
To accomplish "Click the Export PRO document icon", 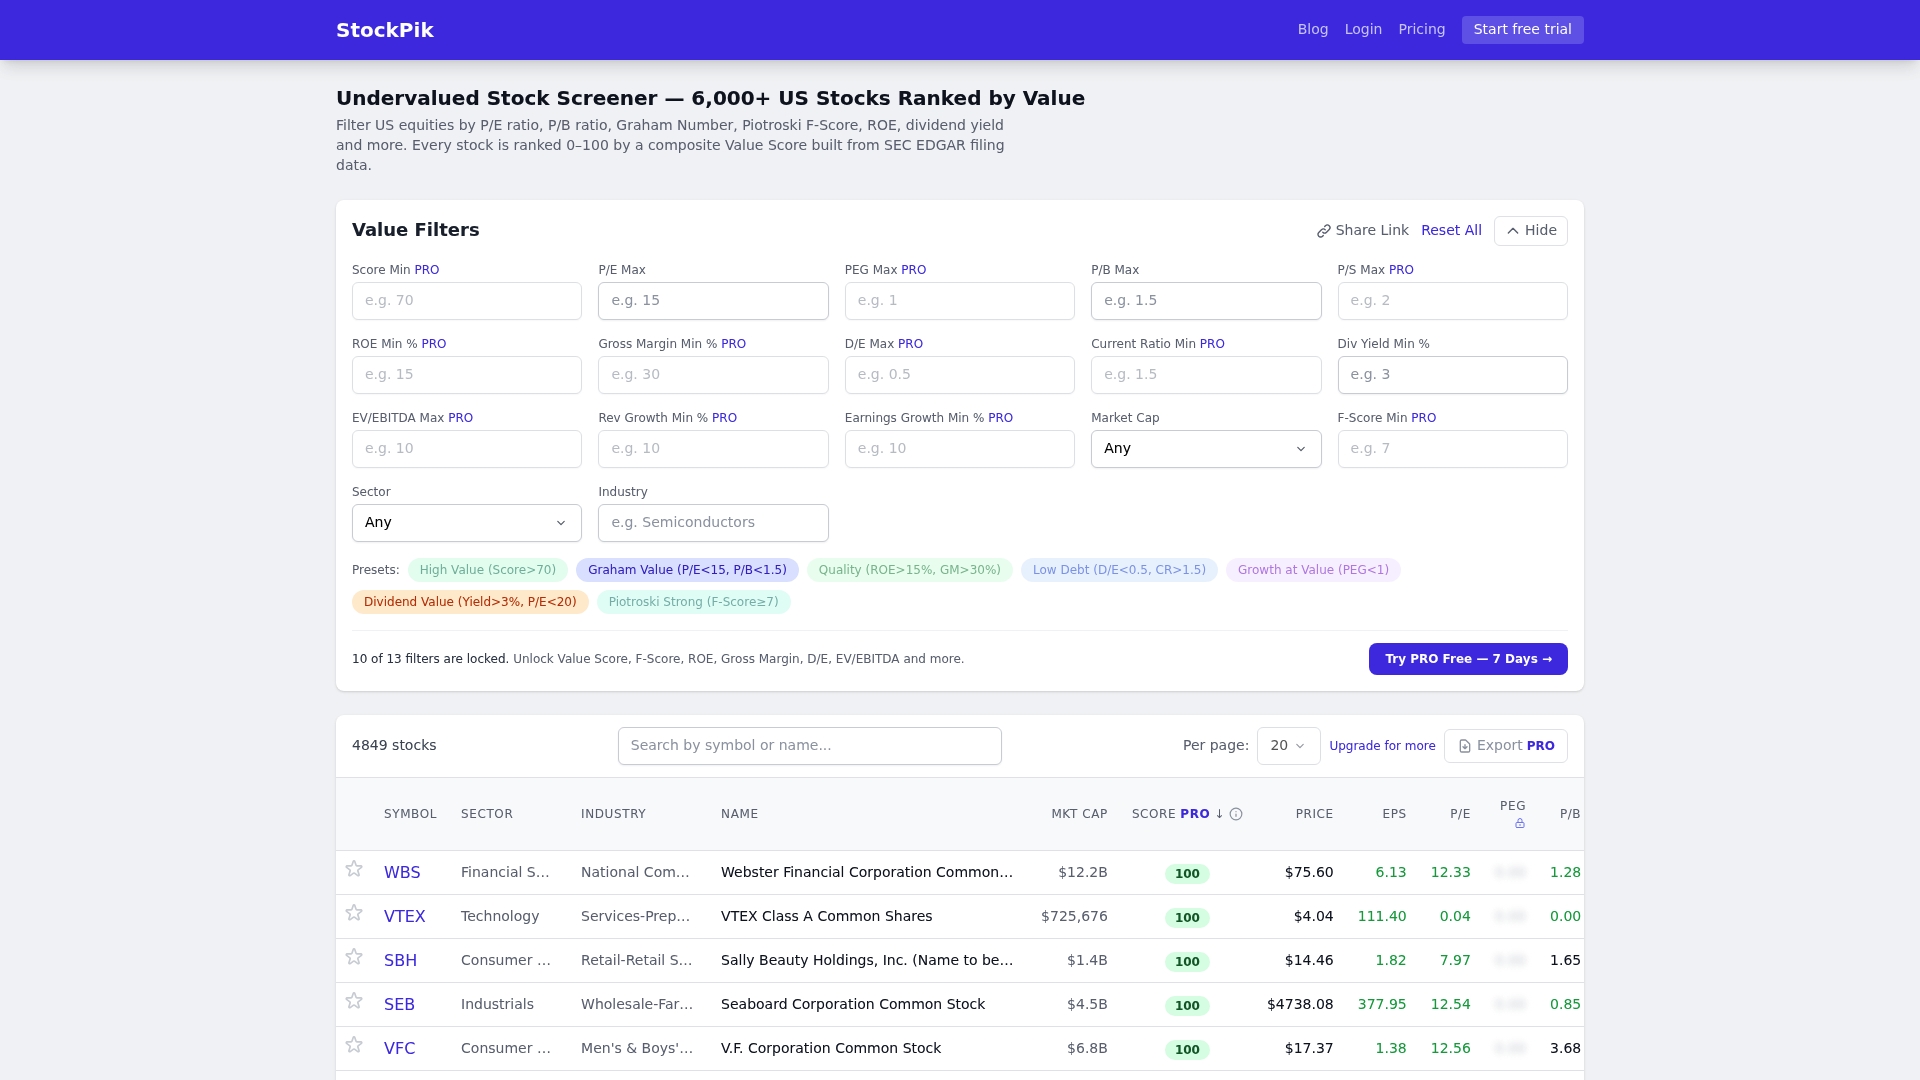I will (x=1465, y=746).
